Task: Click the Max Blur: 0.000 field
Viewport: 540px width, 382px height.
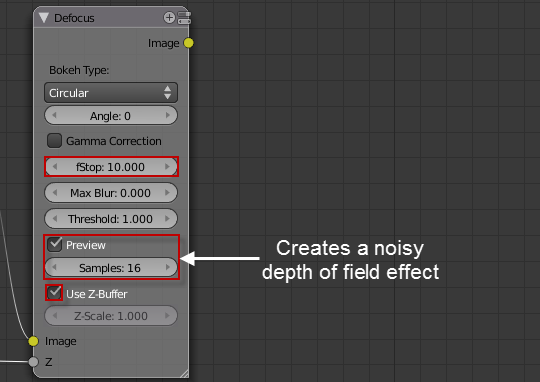Action: point(111,193)
